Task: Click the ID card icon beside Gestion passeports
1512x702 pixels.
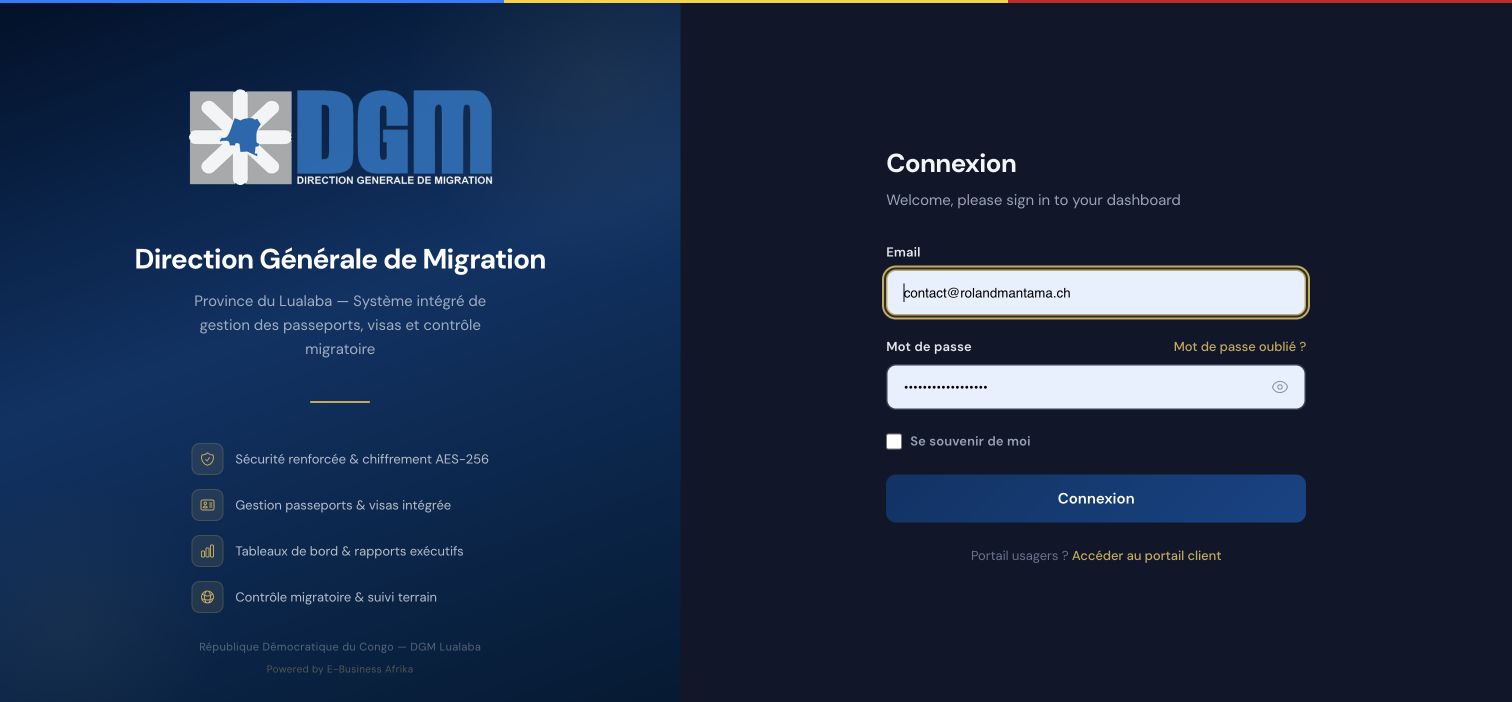Action: coord(207,505)
